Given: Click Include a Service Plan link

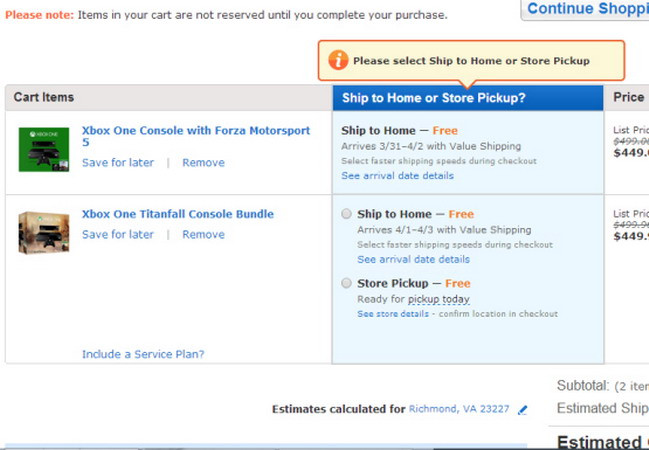Looking at the screenshot, I should point(143,354).
